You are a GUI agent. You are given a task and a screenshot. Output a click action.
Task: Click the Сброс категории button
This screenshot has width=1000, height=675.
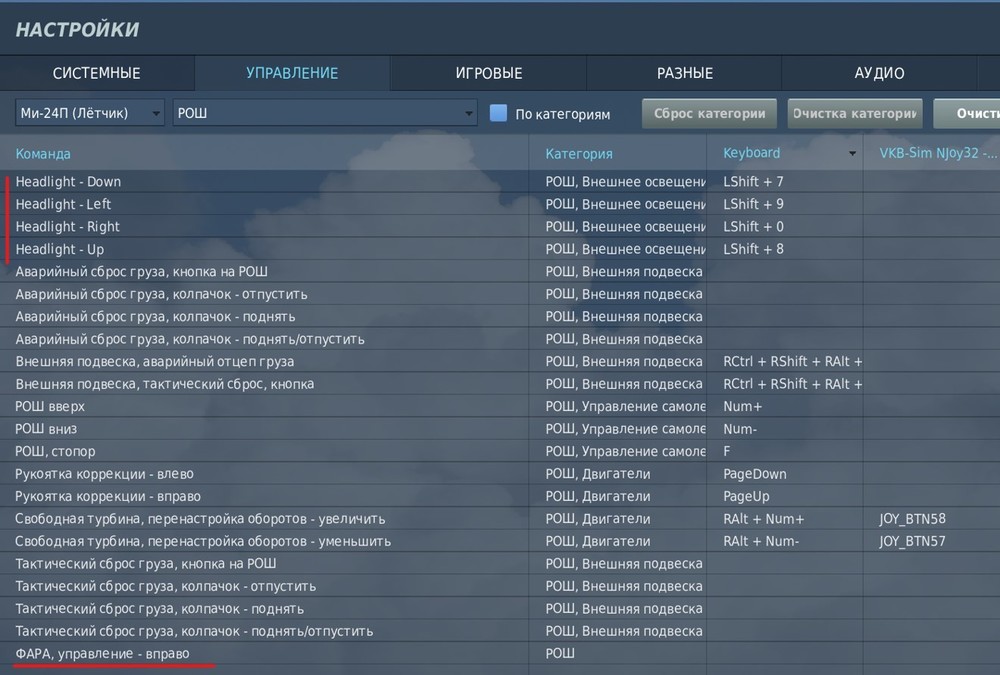pos(709,114)
